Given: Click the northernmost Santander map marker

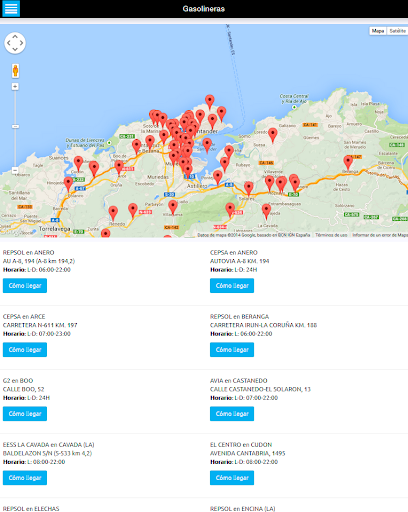Looking at the screenshot, I should tap(209, 102).
